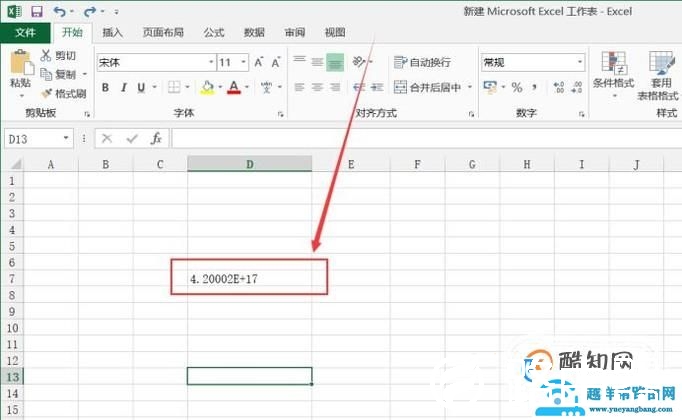Align text to the middle vertically
The image size is (682, 420).
coord(317,61)
